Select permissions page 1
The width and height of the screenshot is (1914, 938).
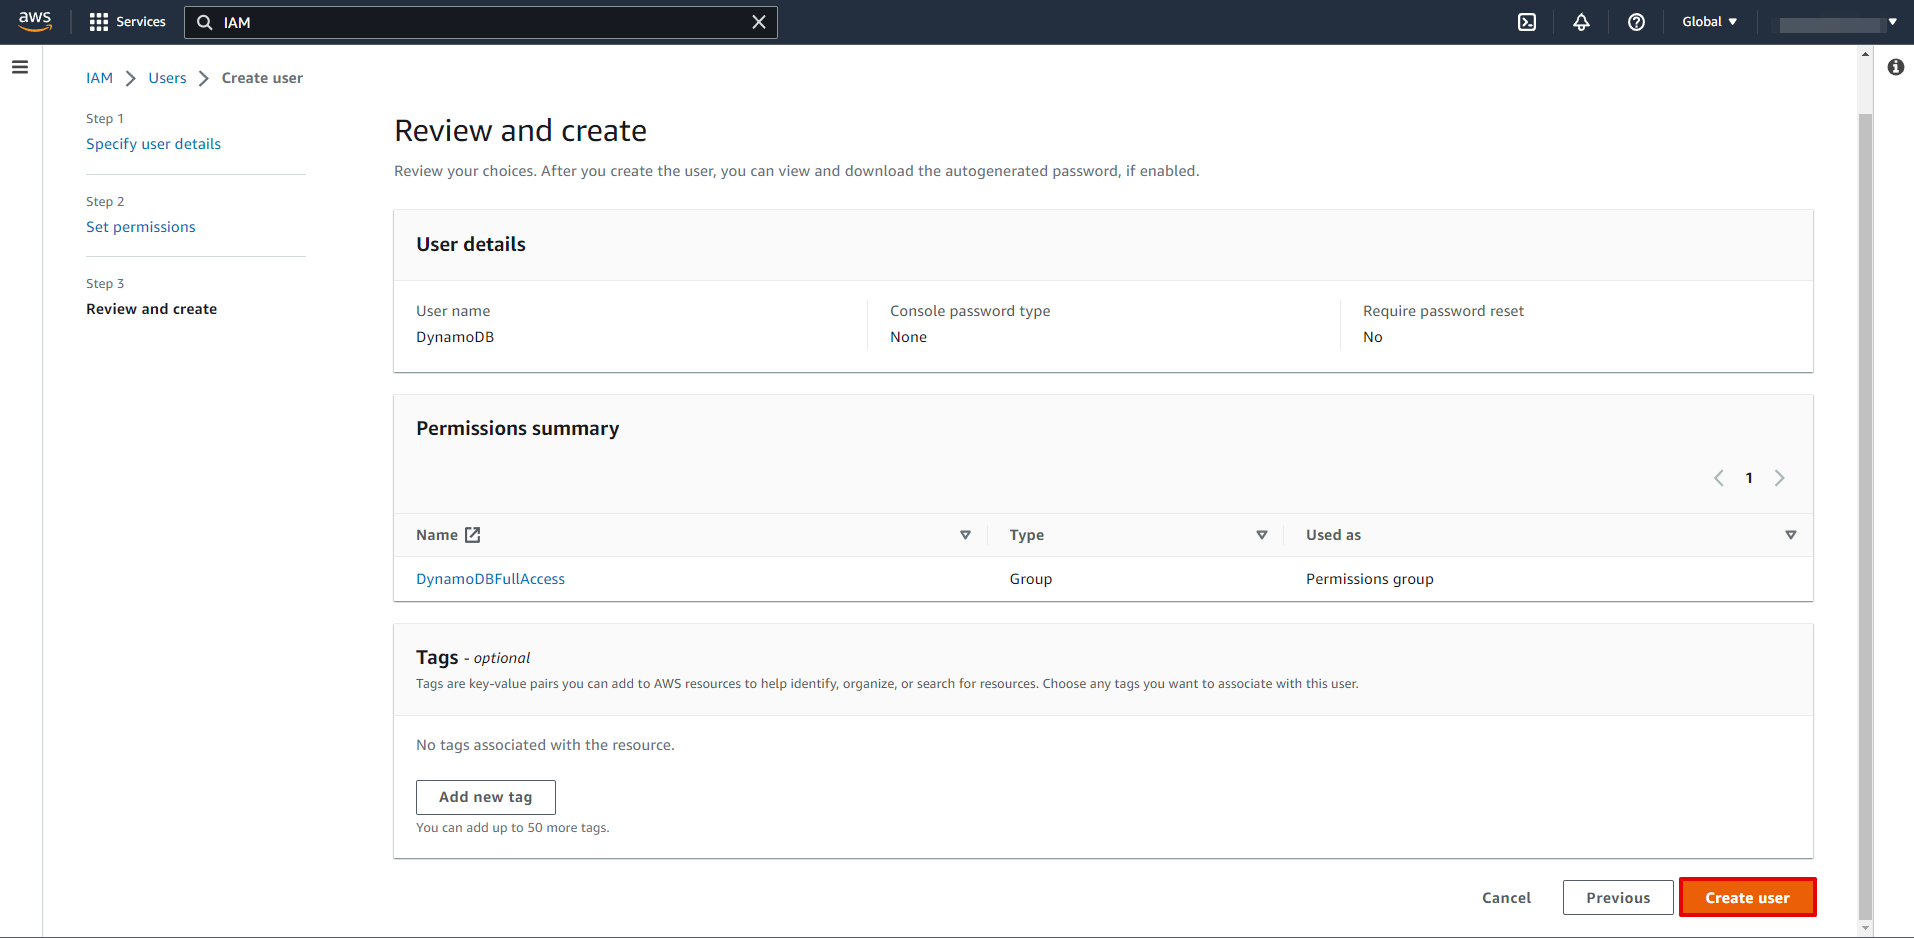point(1749,478)
